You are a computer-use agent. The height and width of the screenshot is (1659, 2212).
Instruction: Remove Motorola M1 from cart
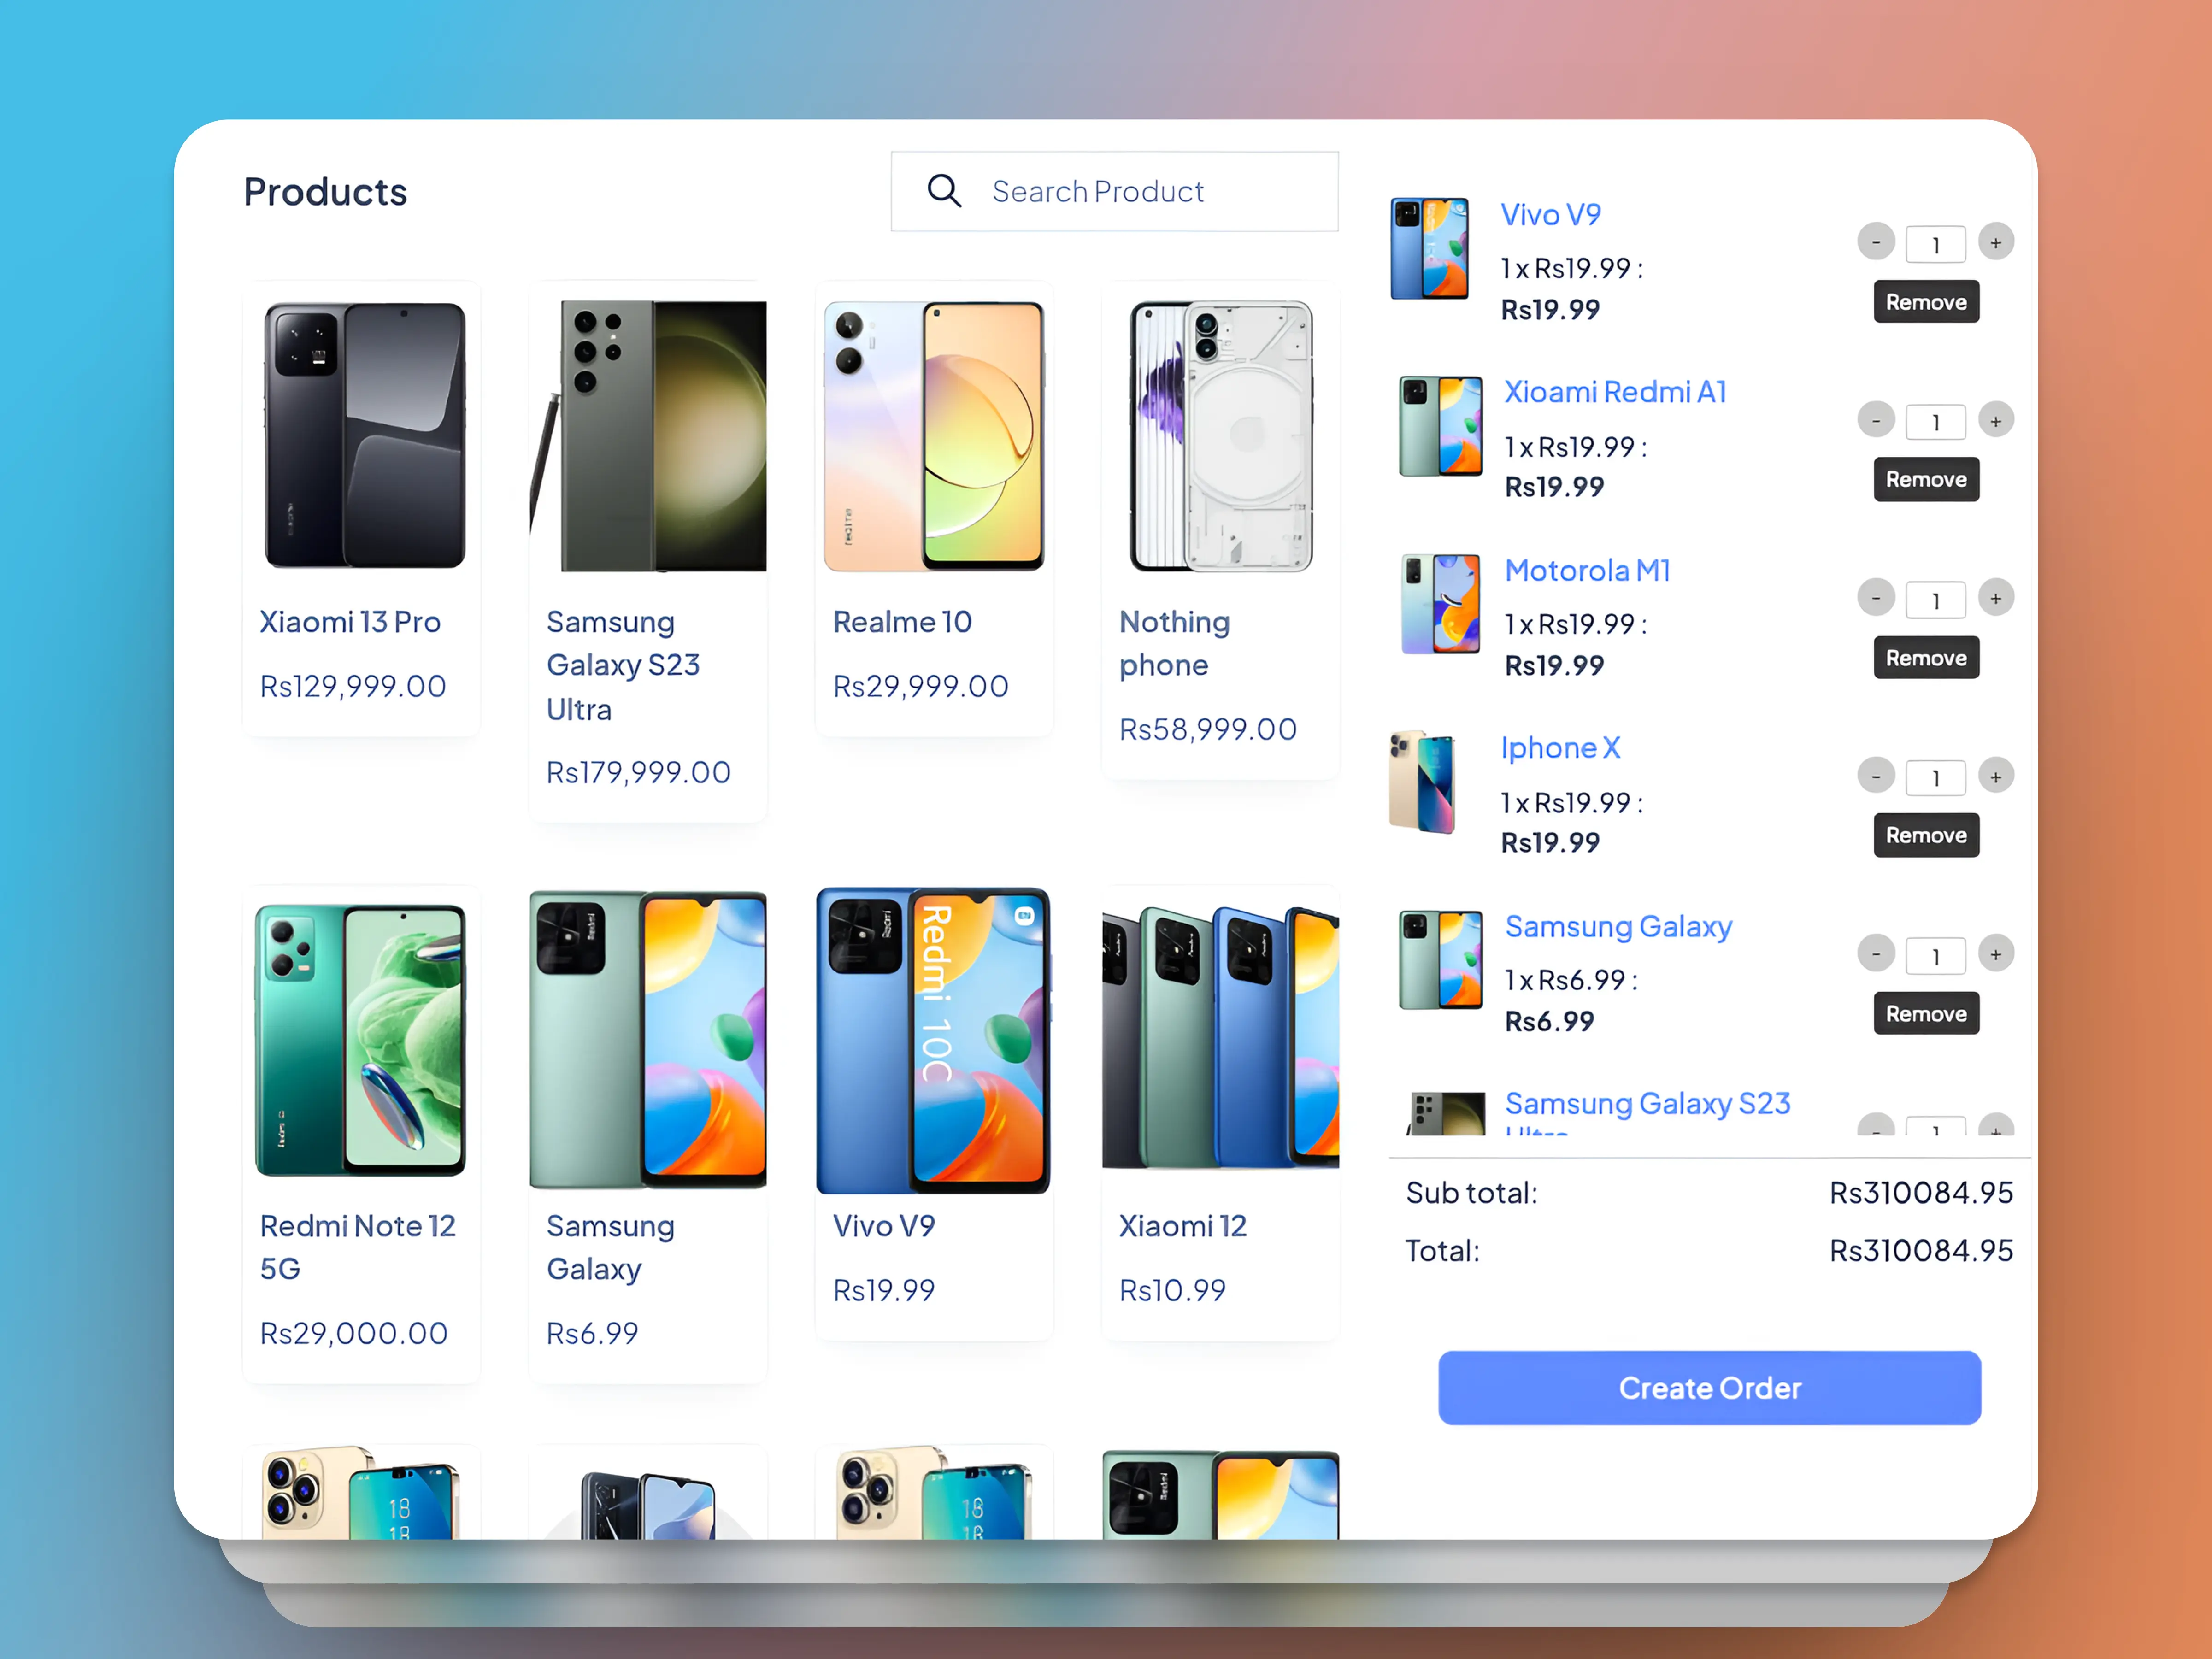click(x=1926, y=657)
